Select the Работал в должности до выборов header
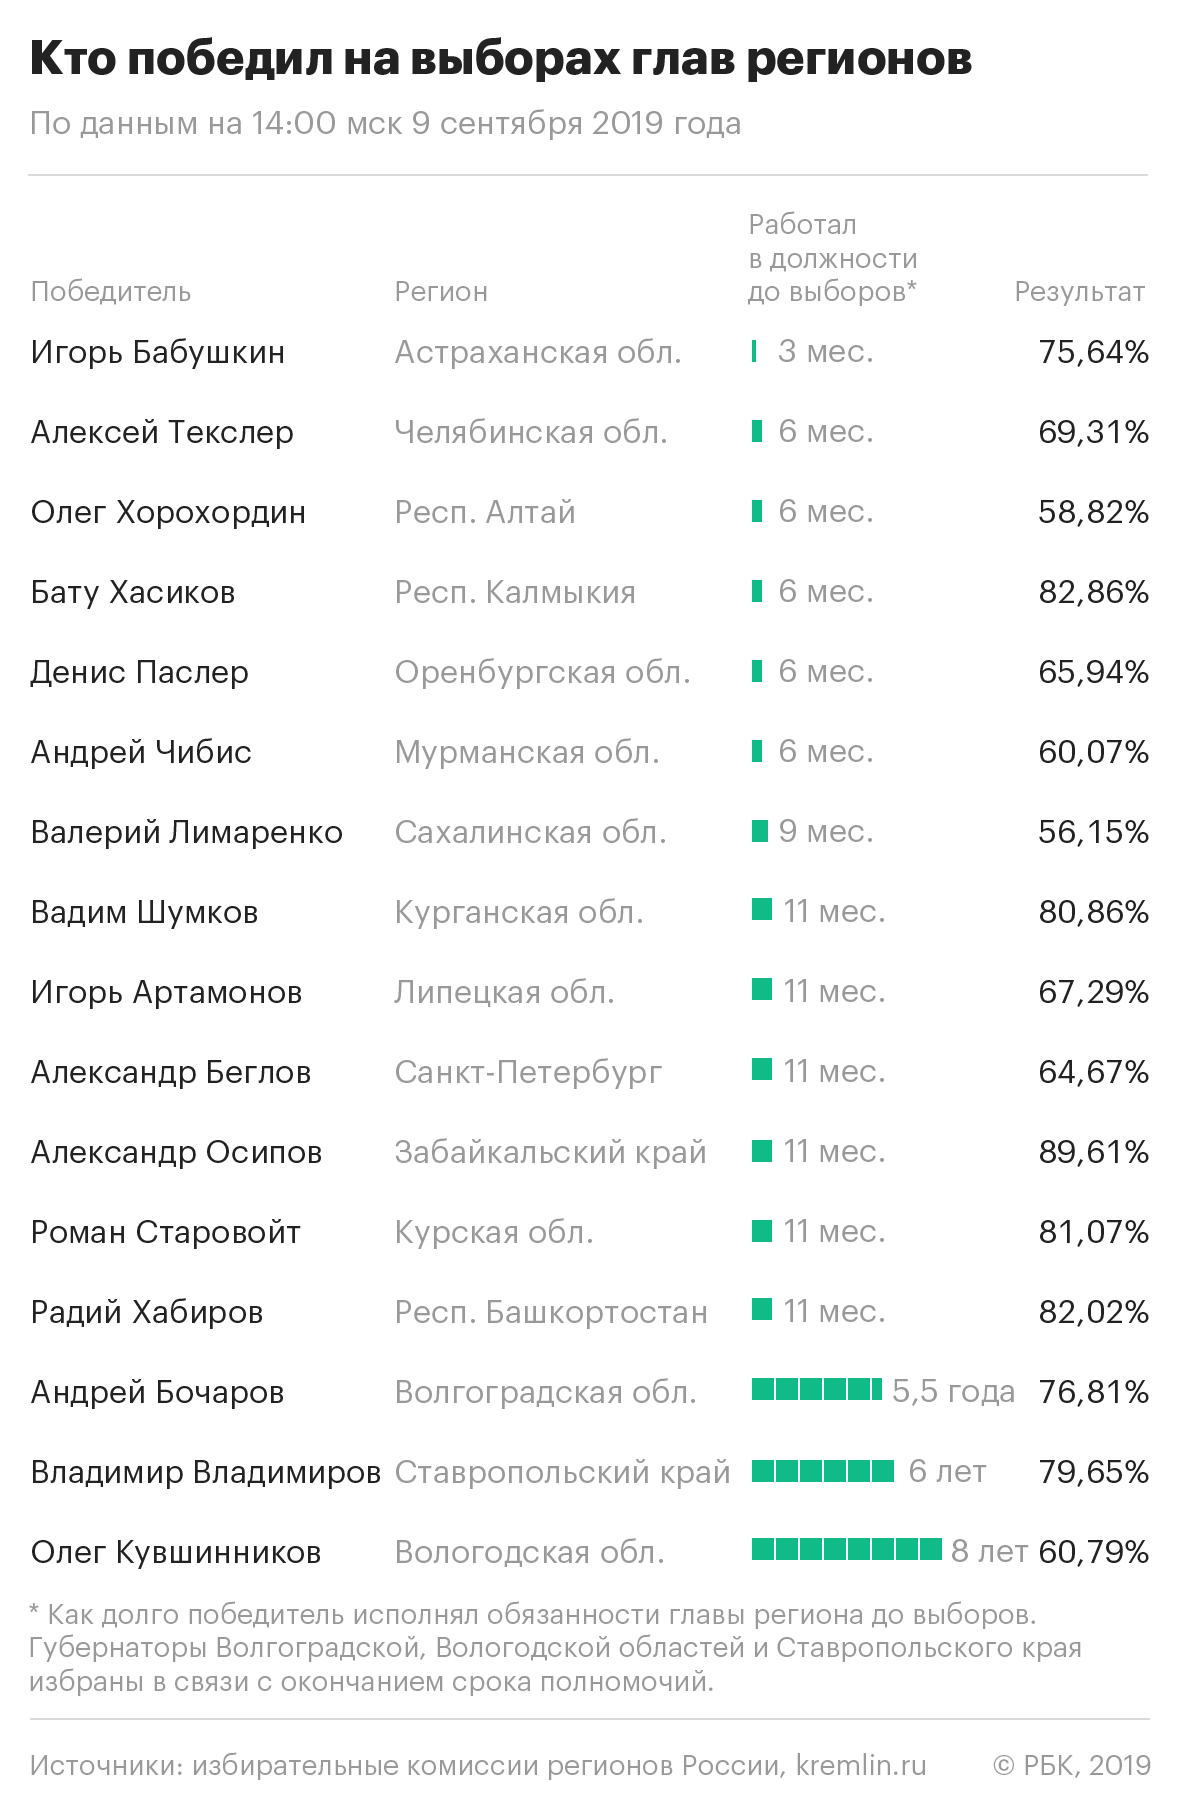 [x=832, y=258]
